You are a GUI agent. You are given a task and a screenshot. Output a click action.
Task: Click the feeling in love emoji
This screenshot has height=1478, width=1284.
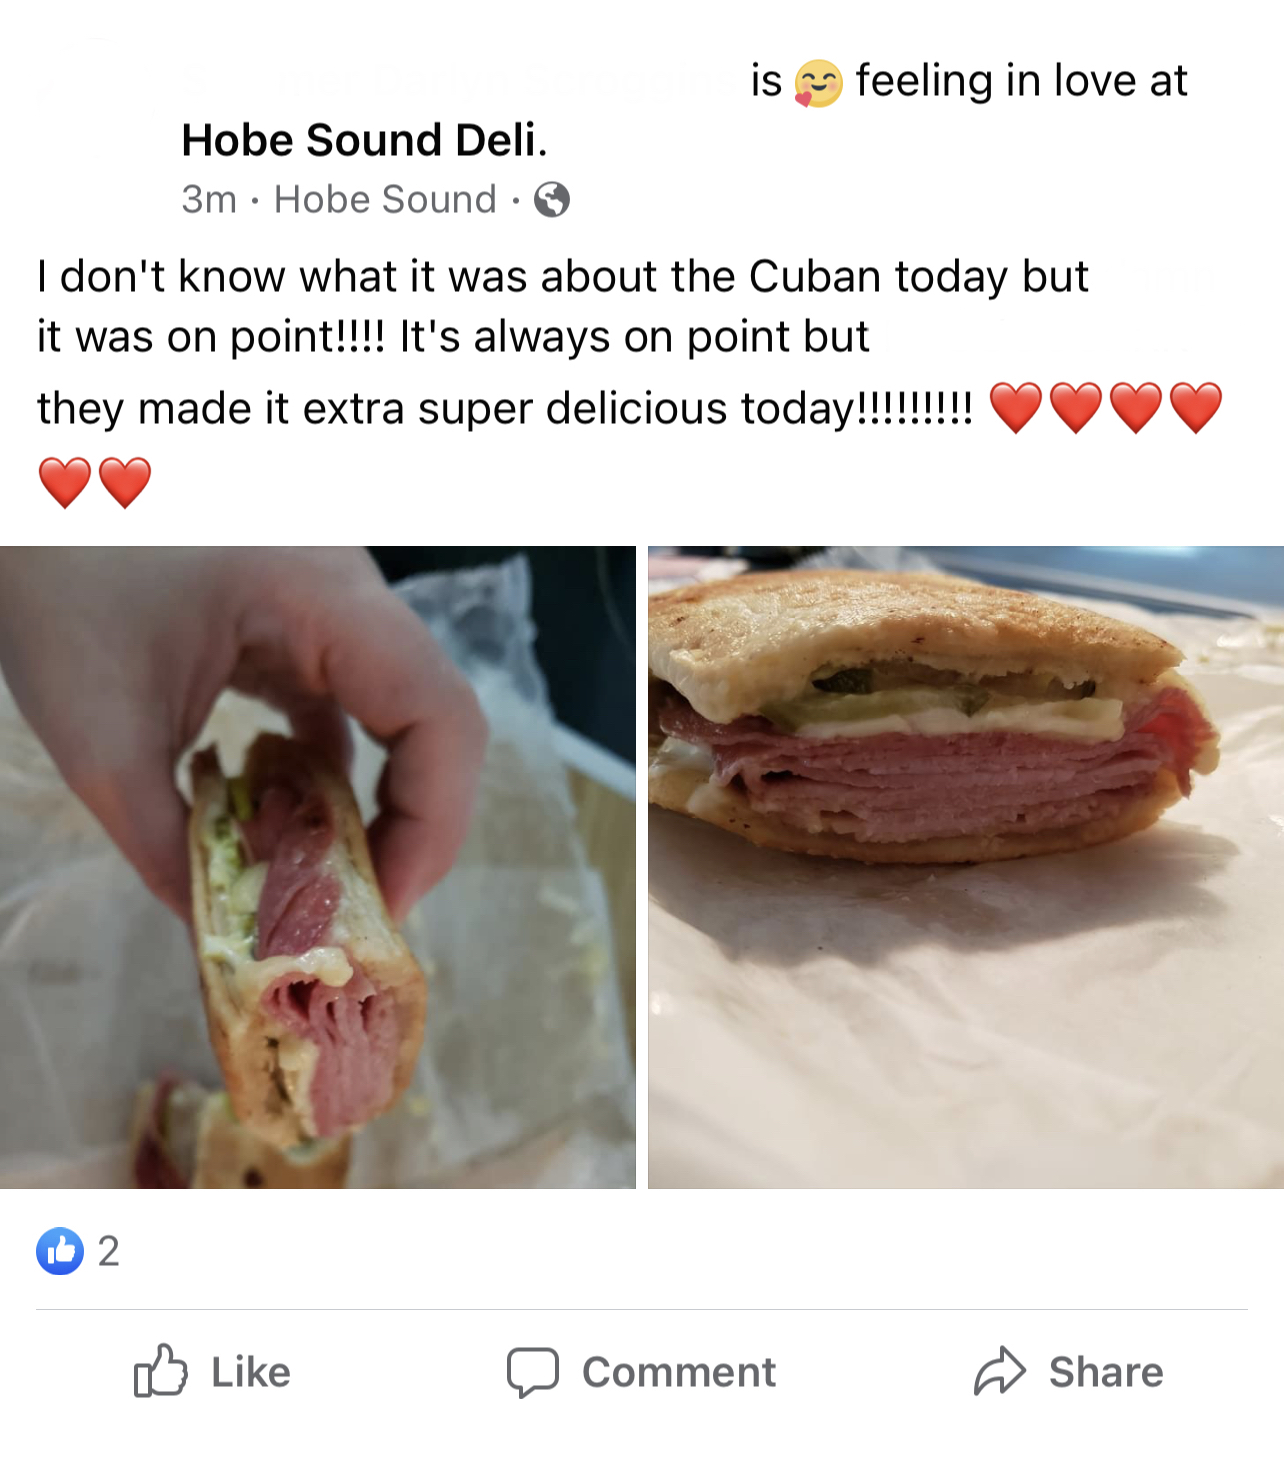(819, 83)
